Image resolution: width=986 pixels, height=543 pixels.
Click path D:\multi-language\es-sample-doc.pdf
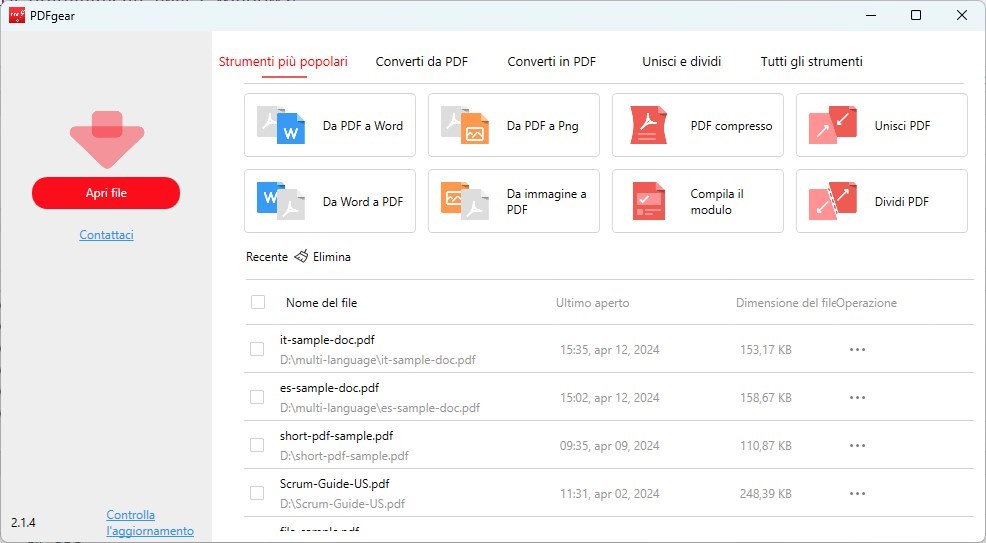point(380,408)
